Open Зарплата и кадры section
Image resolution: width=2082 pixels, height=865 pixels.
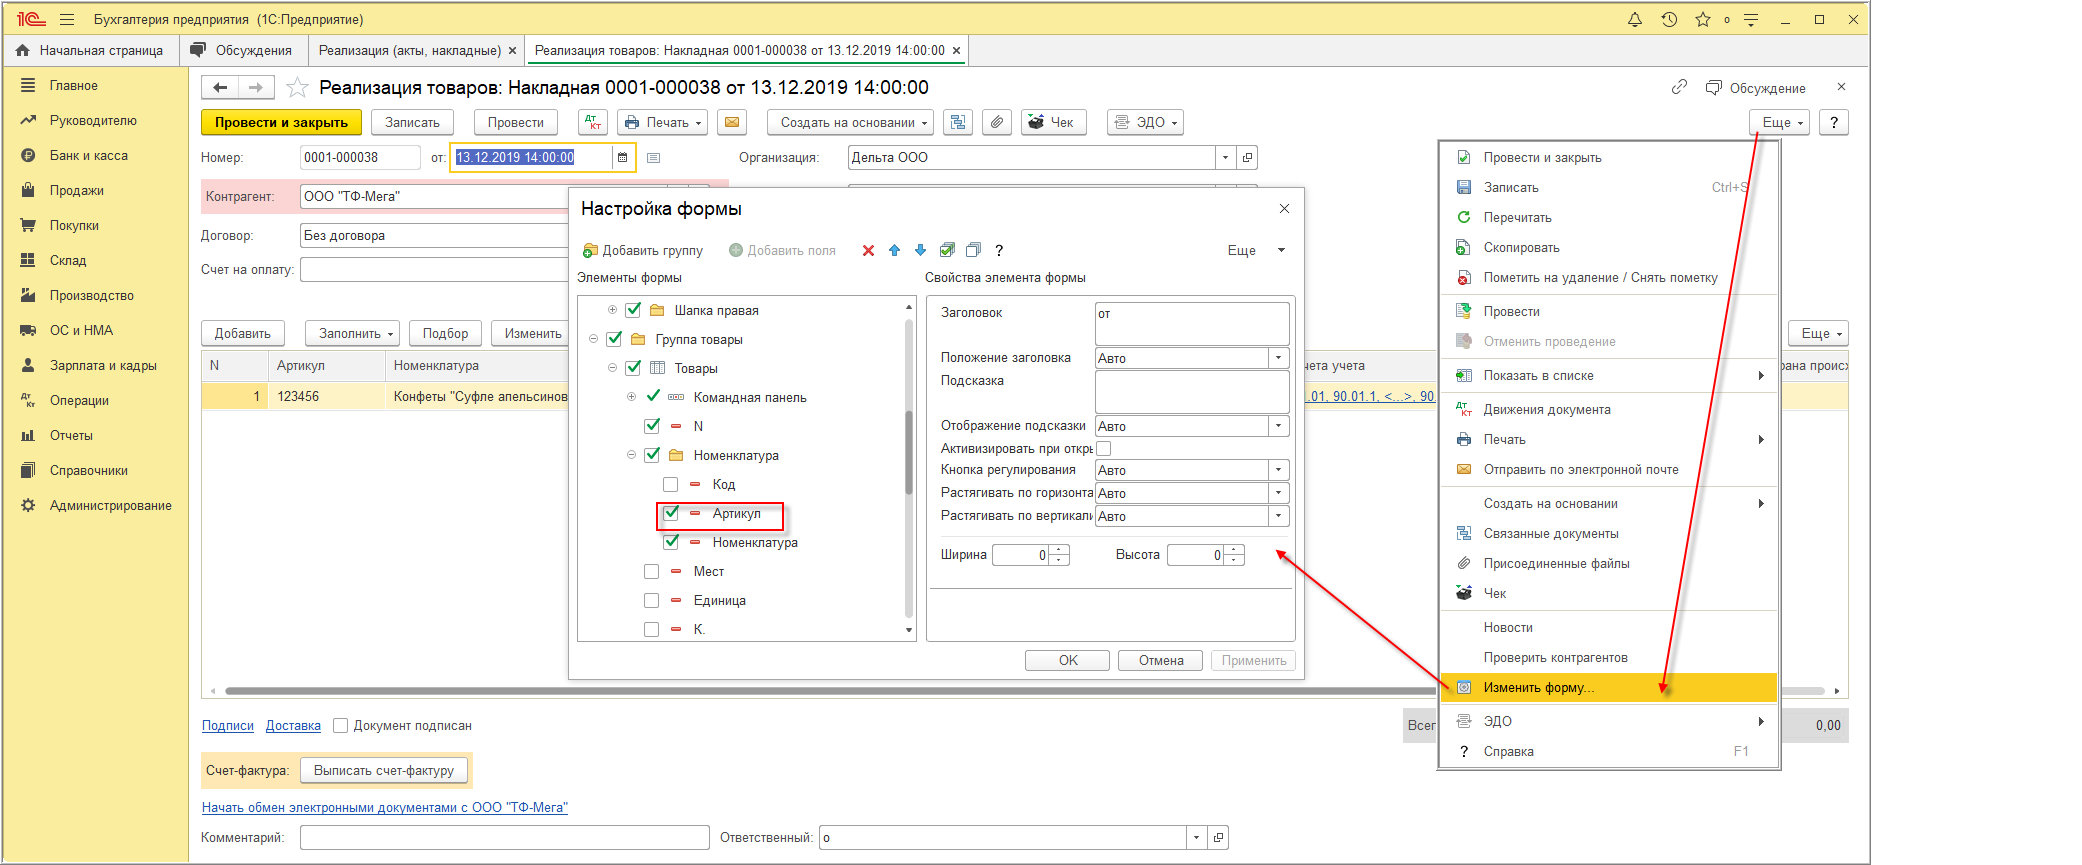[103, 365]
